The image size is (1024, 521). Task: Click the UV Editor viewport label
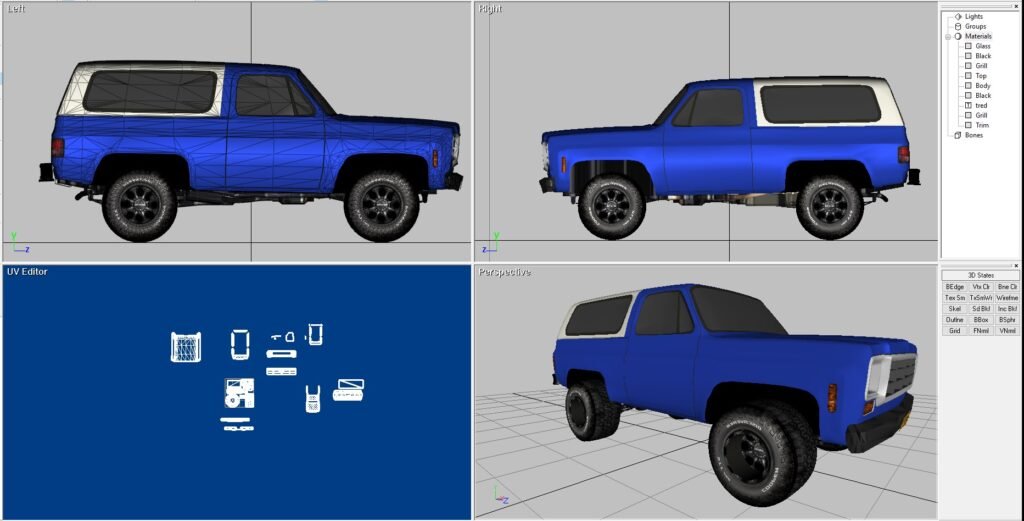(x=27, y=272)
